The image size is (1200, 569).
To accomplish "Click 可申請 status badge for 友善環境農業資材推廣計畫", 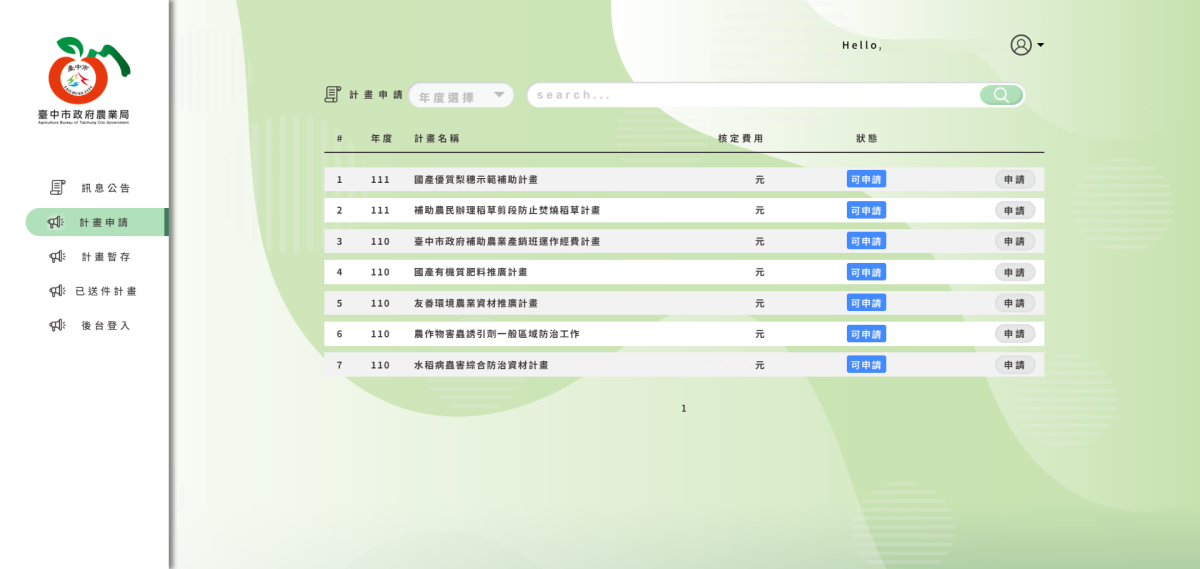I will [866, 303].
